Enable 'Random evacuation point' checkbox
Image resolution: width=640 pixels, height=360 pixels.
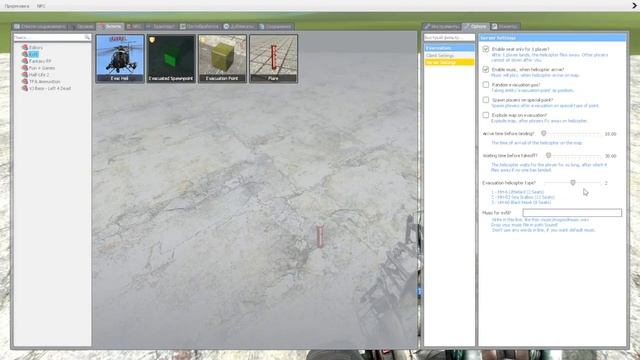[486, 85]
